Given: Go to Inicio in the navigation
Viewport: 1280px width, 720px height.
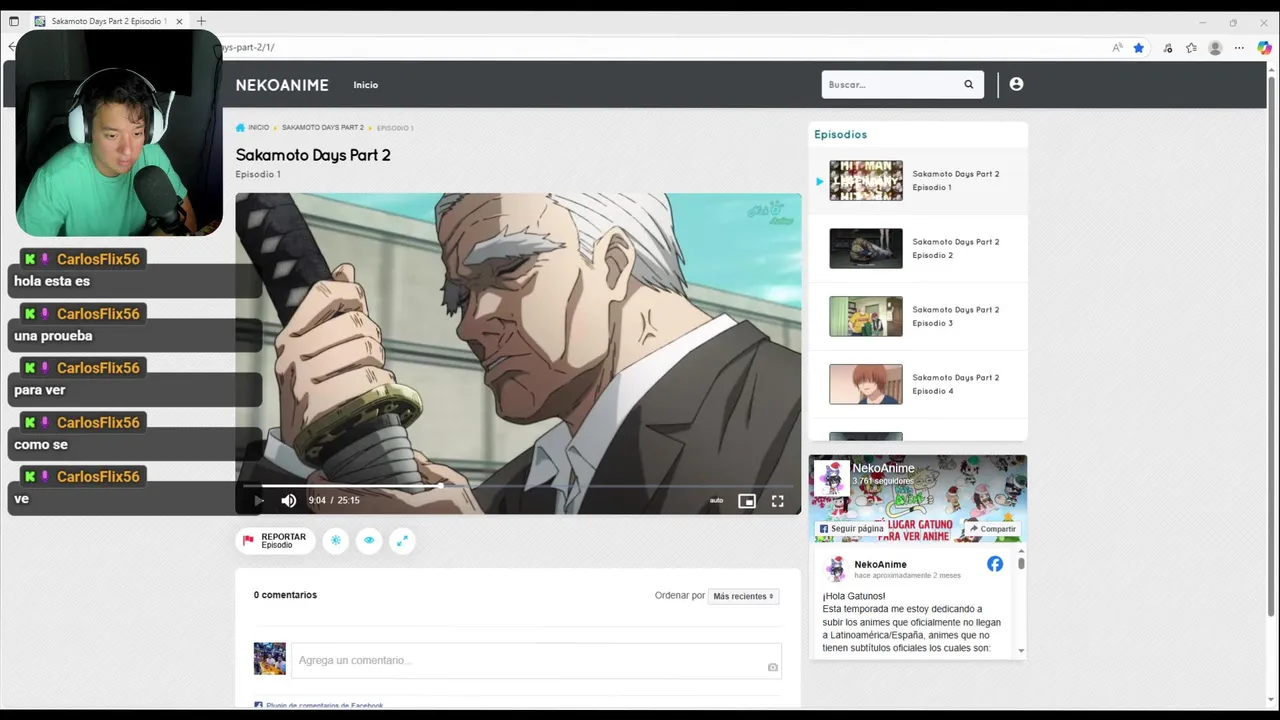Looking at the screenshot, I should pyautogui.click(x=366, y=85).
